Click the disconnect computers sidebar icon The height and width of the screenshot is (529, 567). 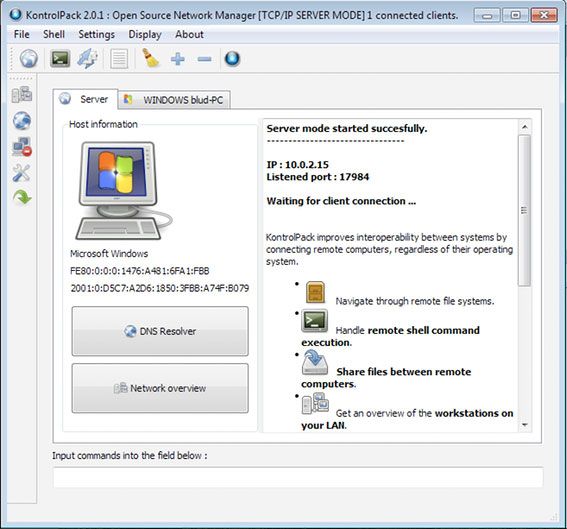coord(22,146)
